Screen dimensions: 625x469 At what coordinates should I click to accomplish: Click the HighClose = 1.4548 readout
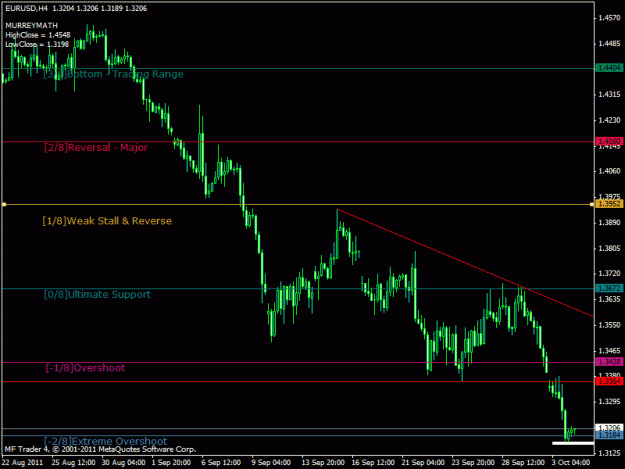[x=38, y=35]
